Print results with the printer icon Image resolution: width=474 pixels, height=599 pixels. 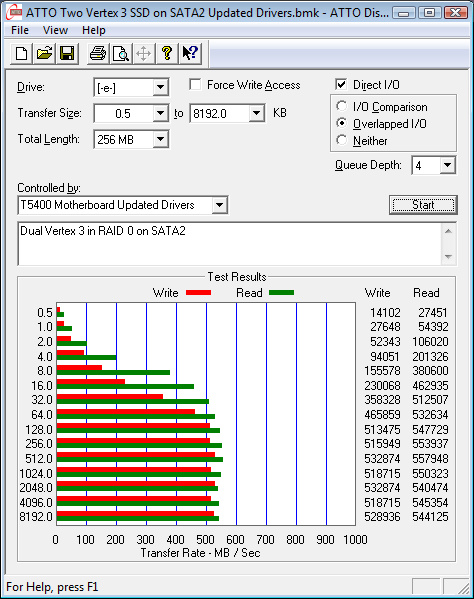tap(98, 53)
